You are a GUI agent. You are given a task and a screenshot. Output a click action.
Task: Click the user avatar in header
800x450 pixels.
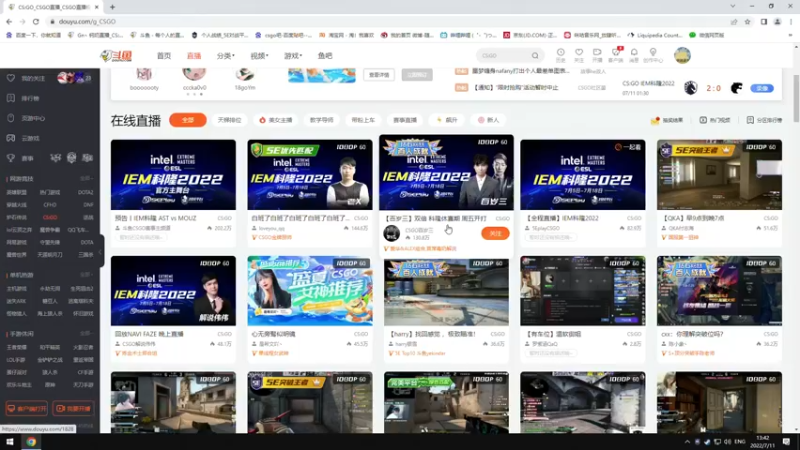pyautogui.click(x=682, y=56)
